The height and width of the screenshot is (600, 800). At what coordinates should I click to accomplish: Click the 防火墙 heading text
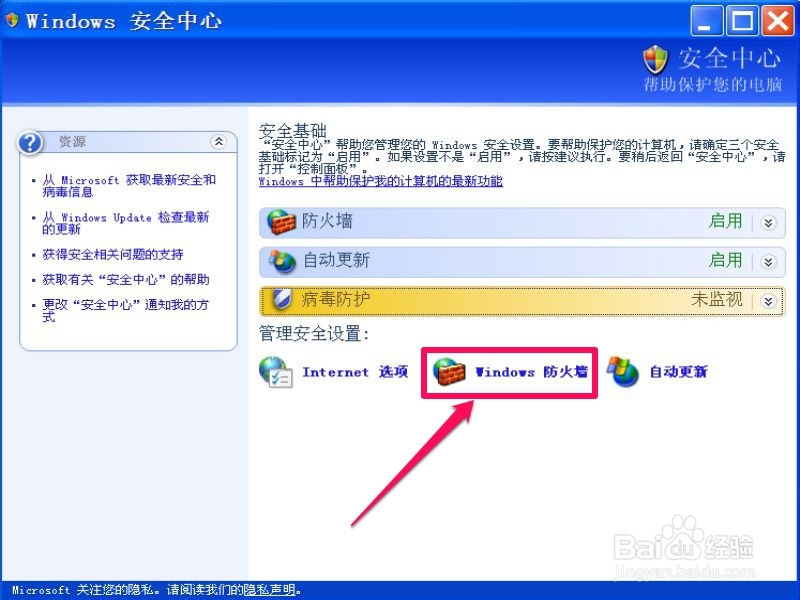(327, 221)
